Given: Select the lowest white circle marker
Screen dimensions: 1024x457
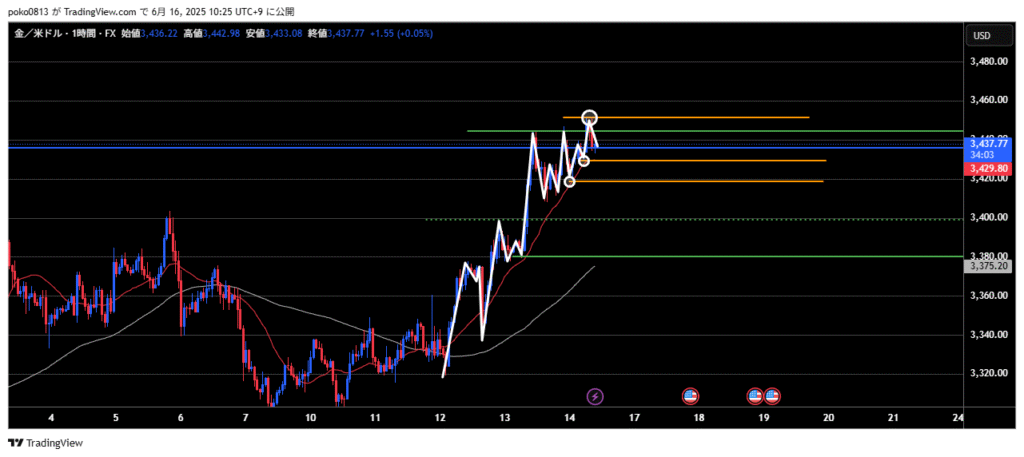Looking at the screenshot, I should point(570,181).
